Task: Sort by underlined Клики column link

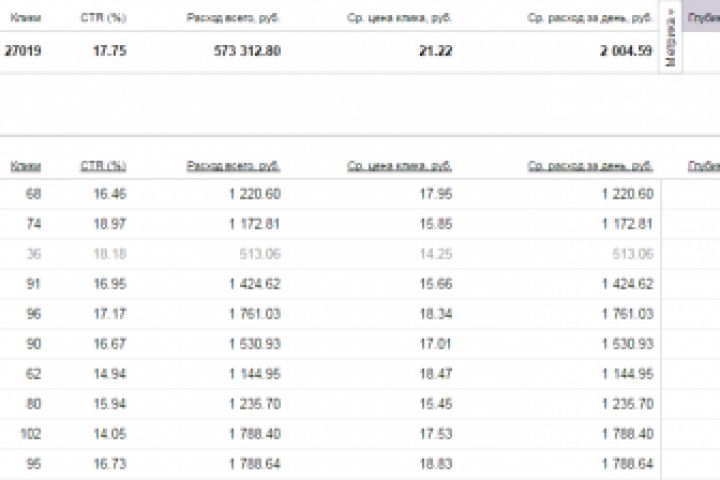Action: click(x=26, y=166)
